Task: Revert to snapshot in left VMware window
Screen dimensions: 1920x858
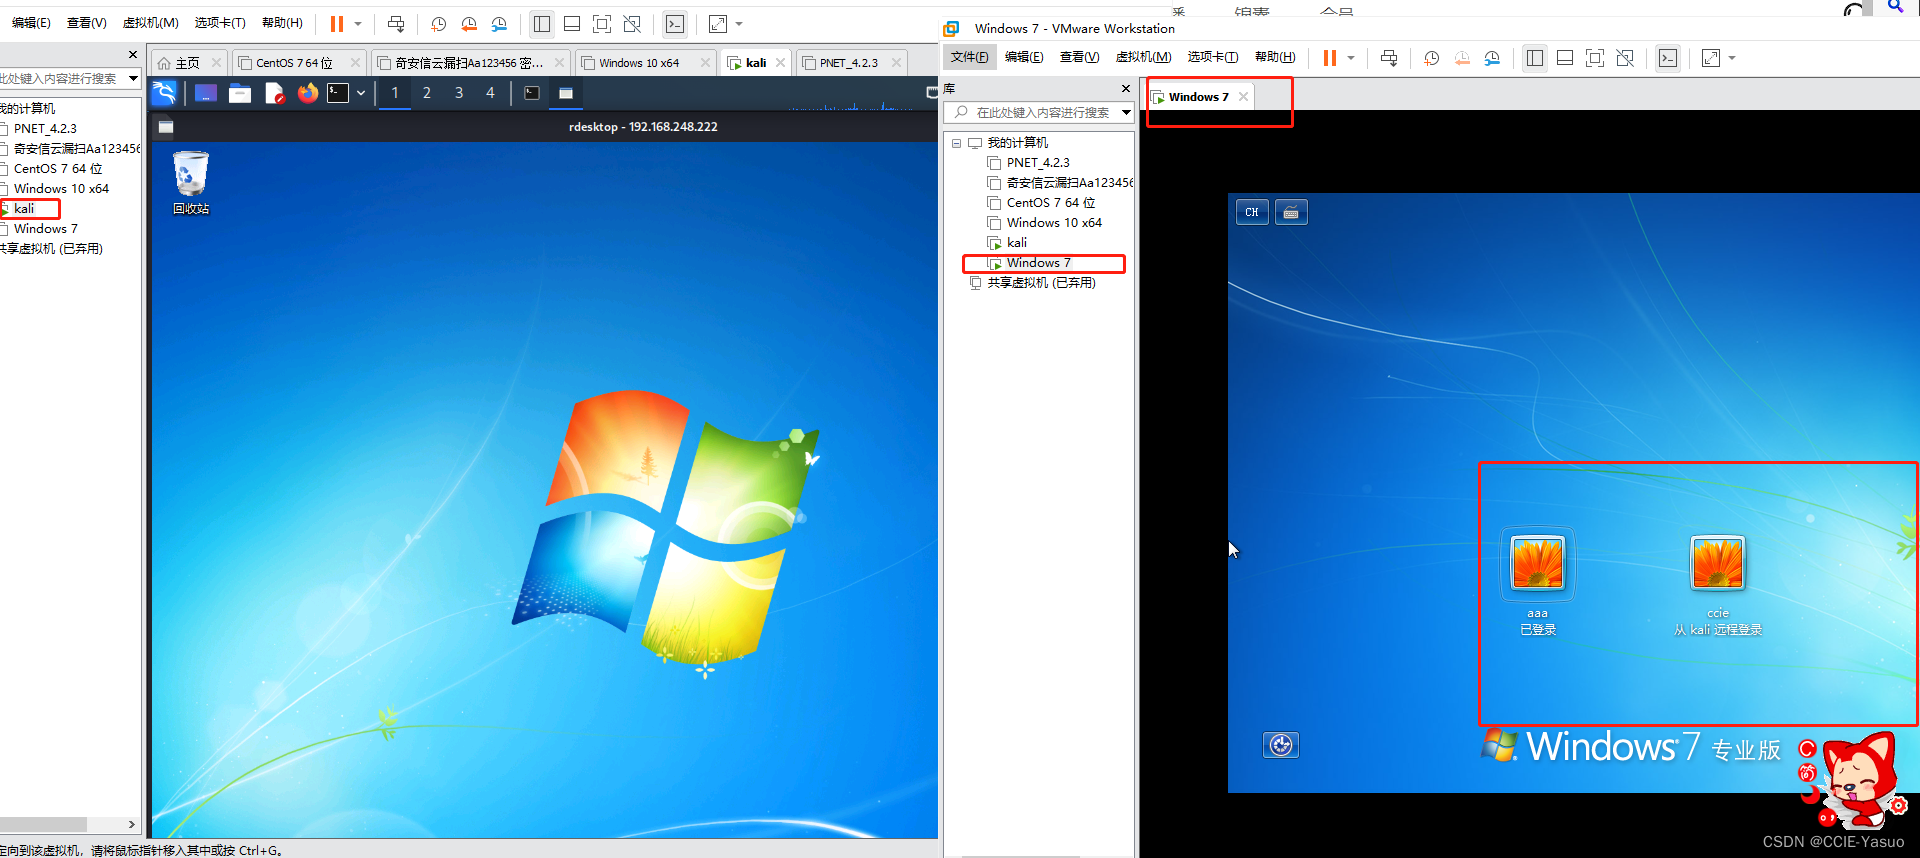Action: [x=469, y=24]
